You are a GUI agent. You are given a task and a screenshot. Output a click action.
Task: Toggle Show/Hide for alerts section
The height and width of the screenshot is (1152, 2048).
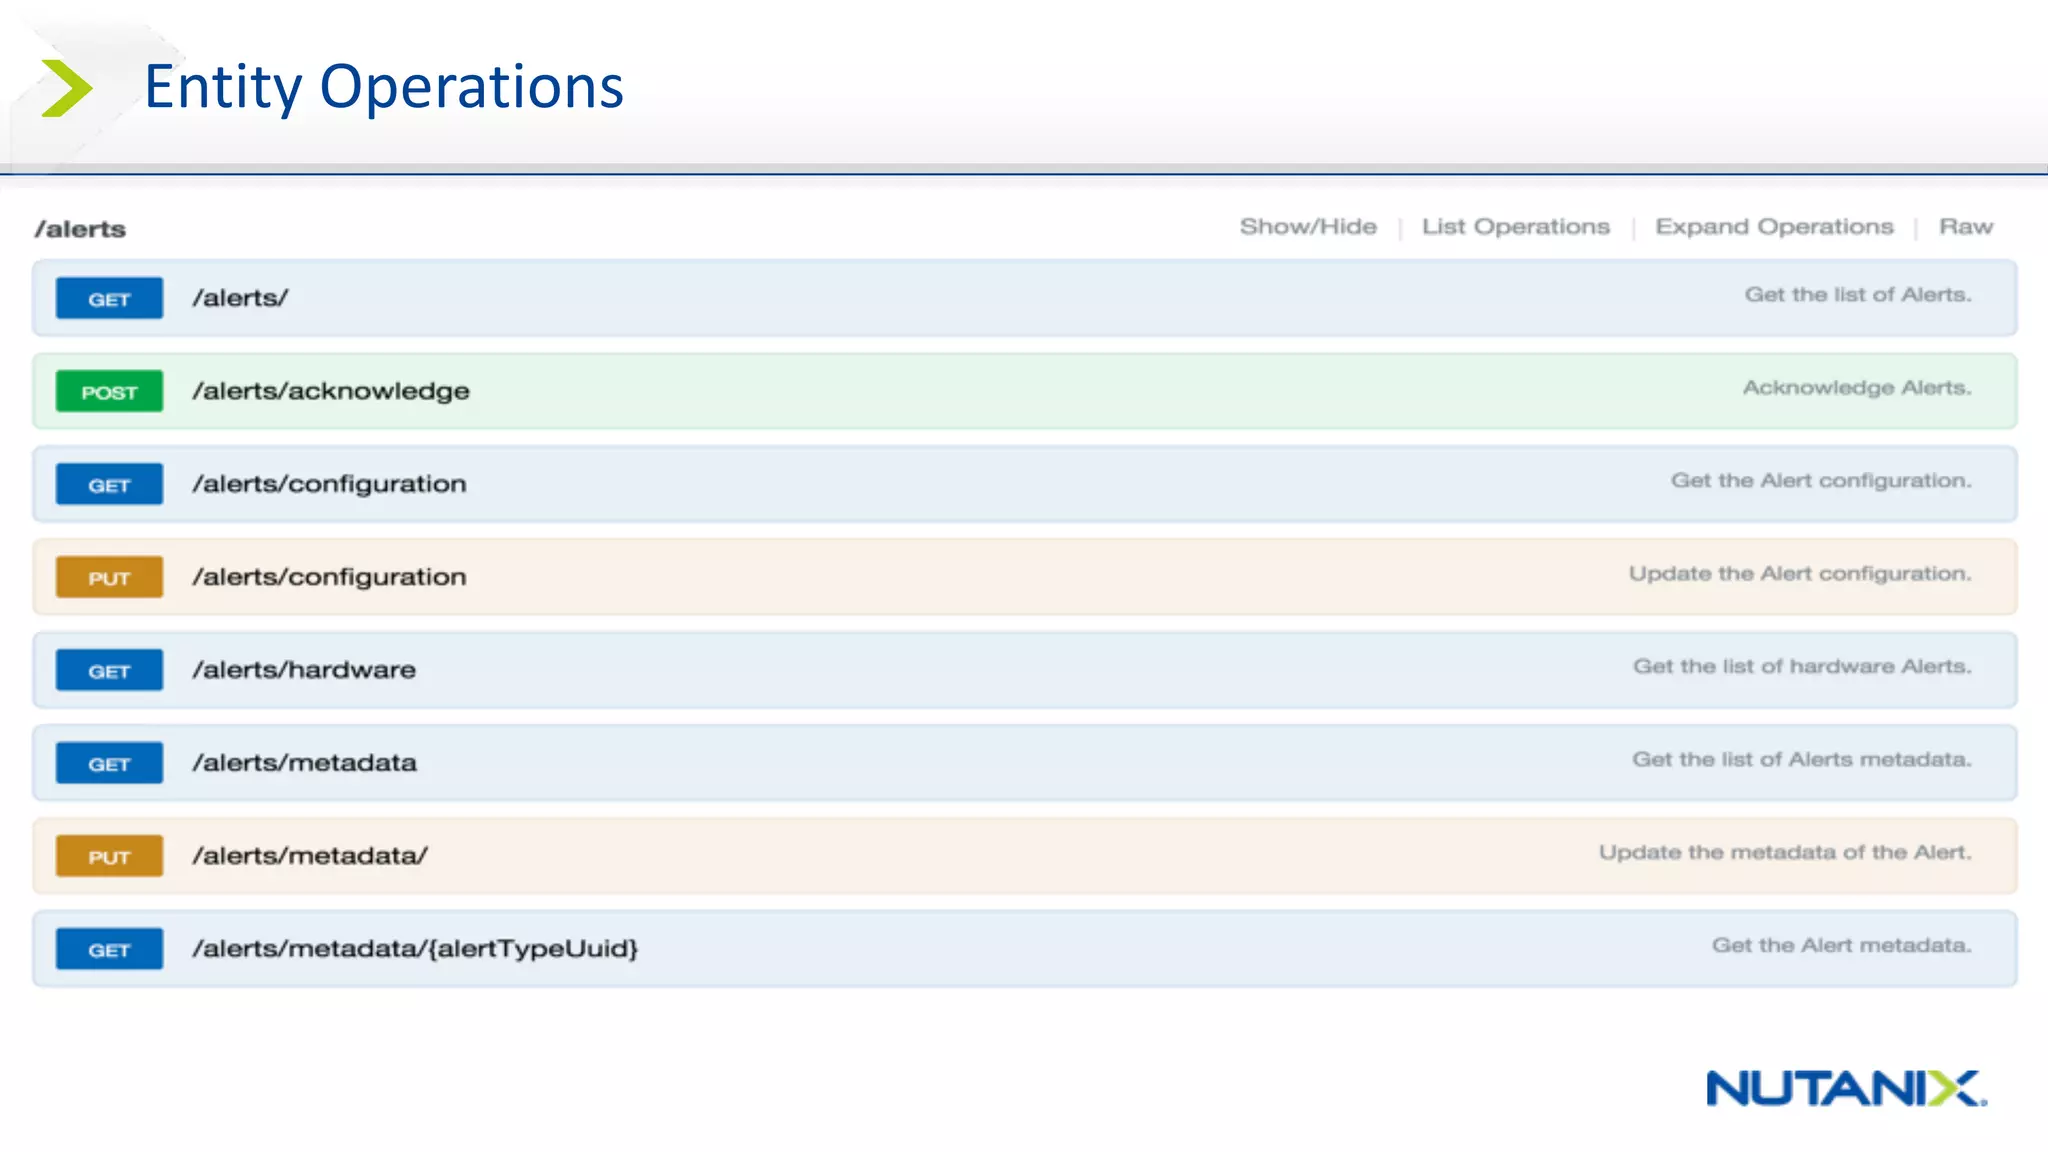[x=1308, y=227]
